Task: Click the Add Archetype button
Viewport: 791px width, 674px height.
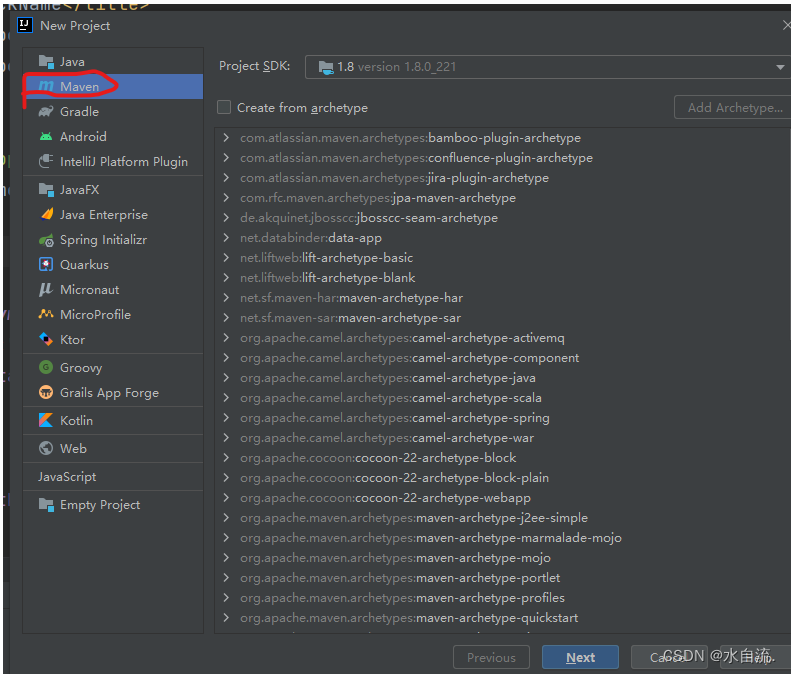Action: coord(734,107)
